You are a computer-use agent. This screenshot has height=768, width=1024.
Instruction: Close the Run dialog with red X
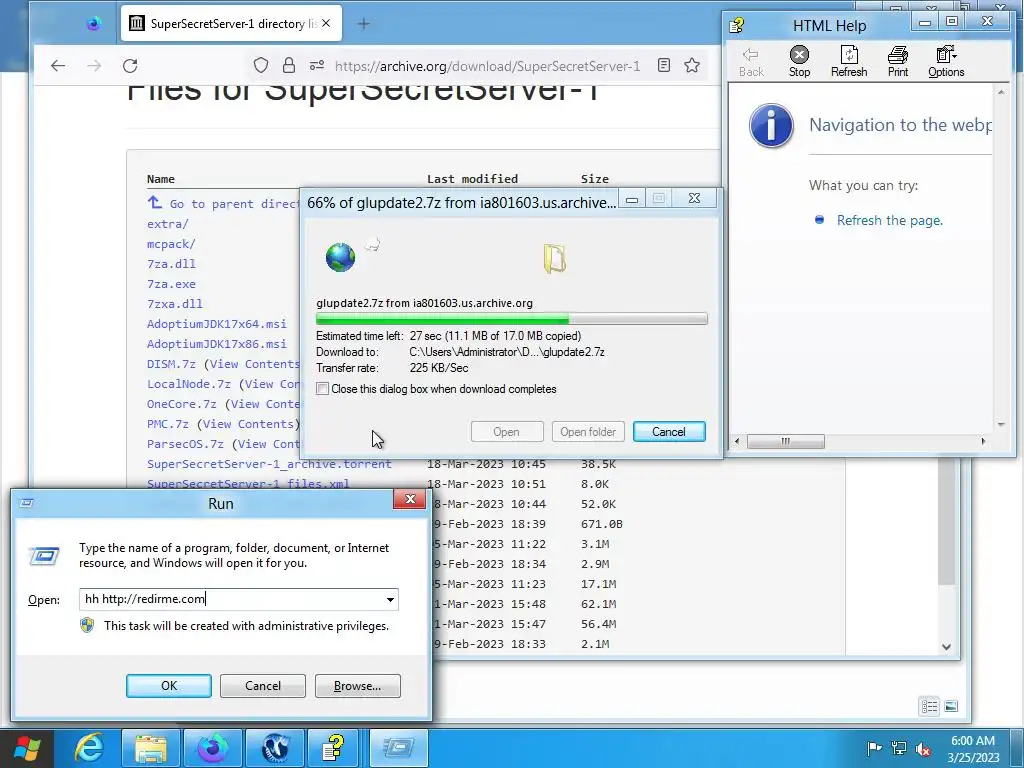tap(409, 500)
